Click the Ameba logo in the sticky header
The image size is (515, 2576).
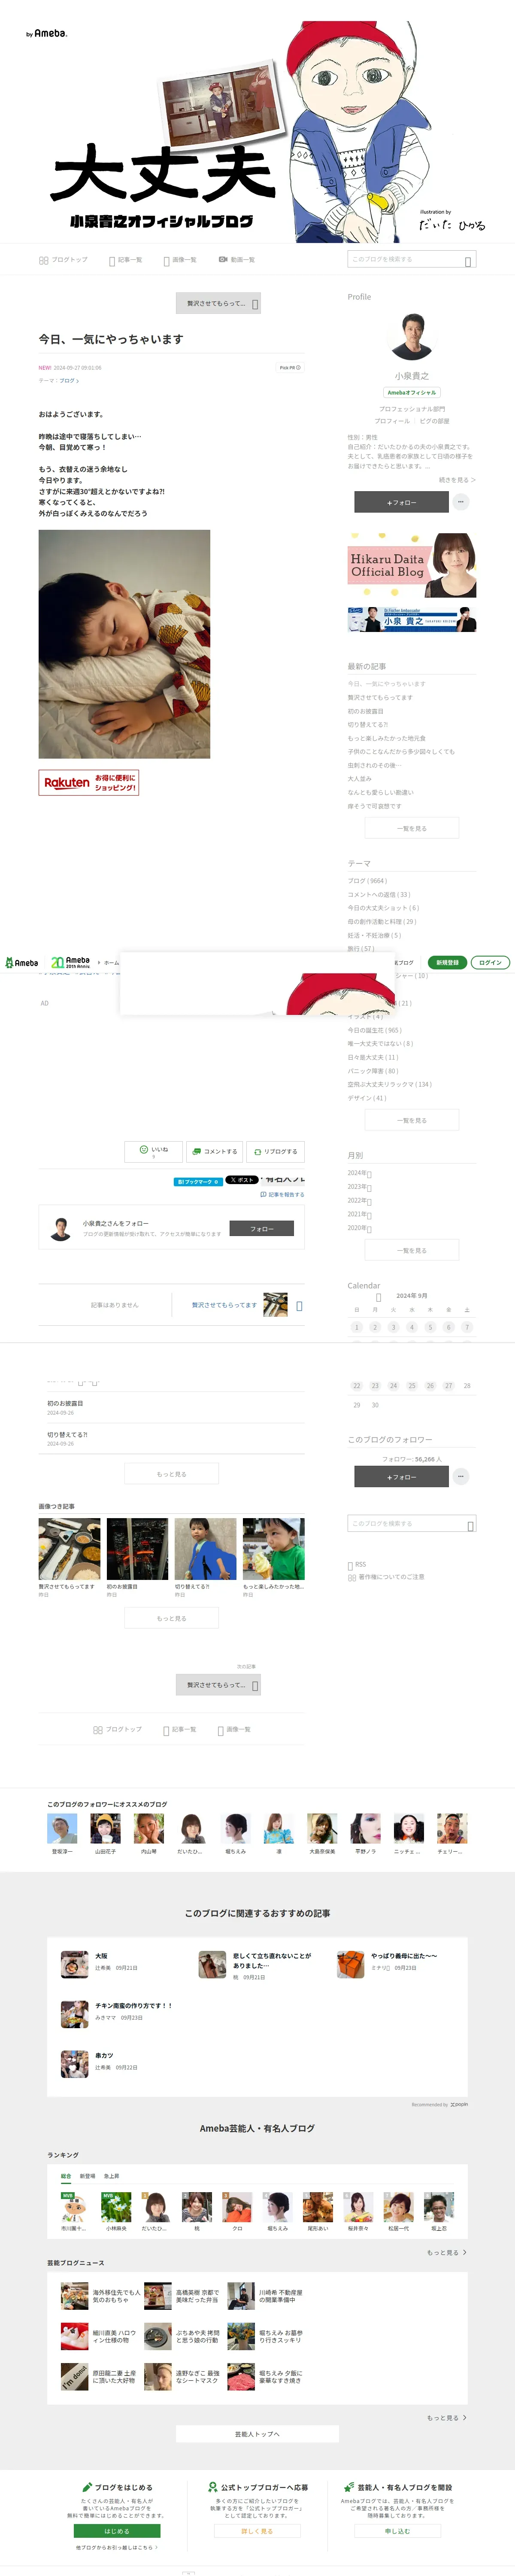click(21, 963)
